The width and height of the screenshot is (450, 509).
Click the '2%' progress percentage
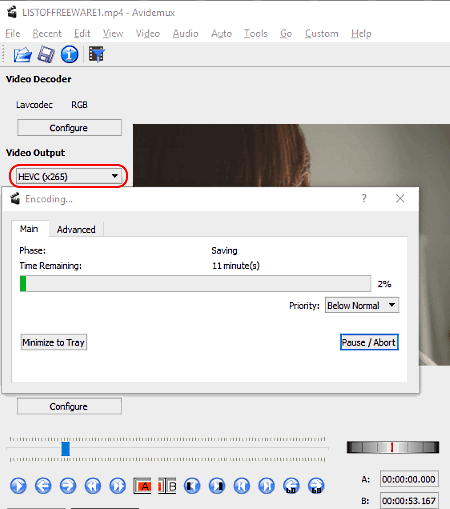pyautogui.click(x=384, y=284)
